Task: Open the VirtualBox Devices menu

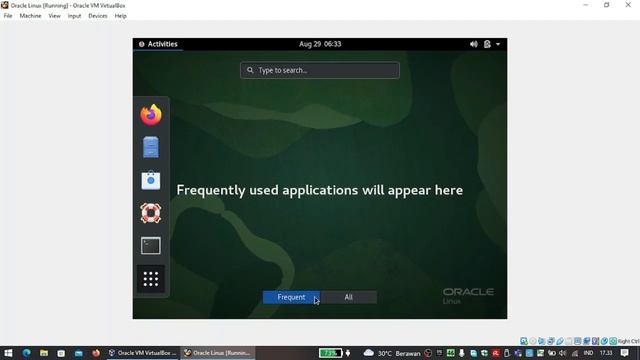Action: pos(98,16)
